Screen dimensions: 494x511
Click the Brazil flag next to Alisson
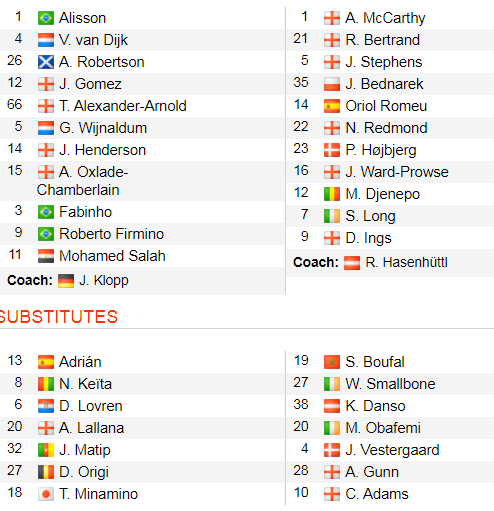click(46, 18)
